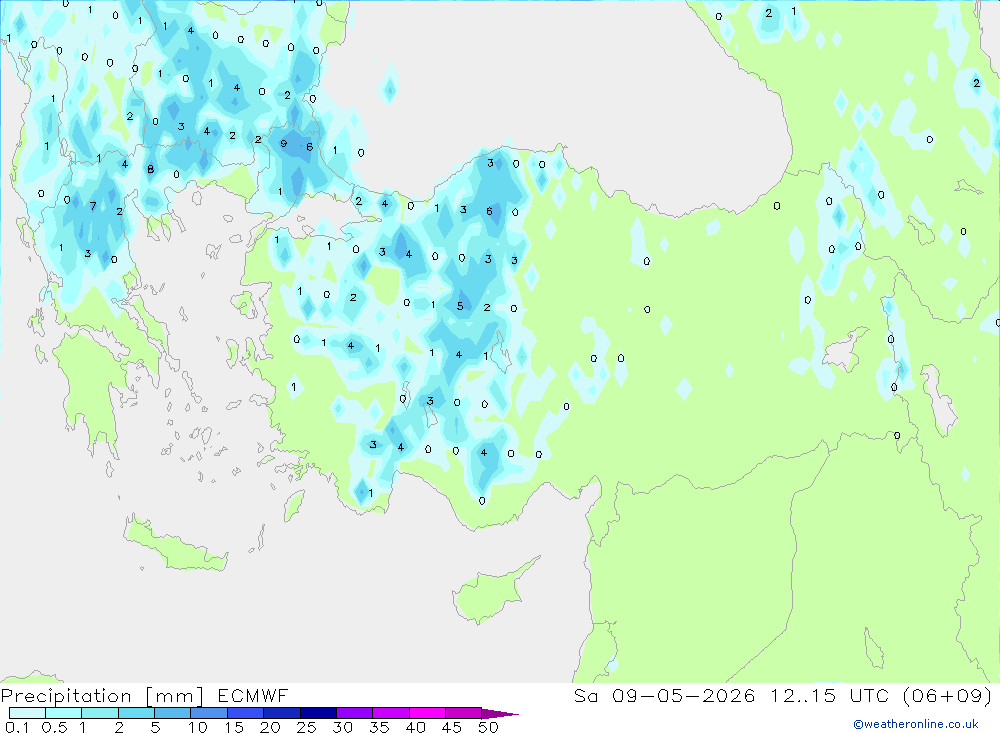Pick the 10–15 mm blue legend swatch

click(209, 713)
